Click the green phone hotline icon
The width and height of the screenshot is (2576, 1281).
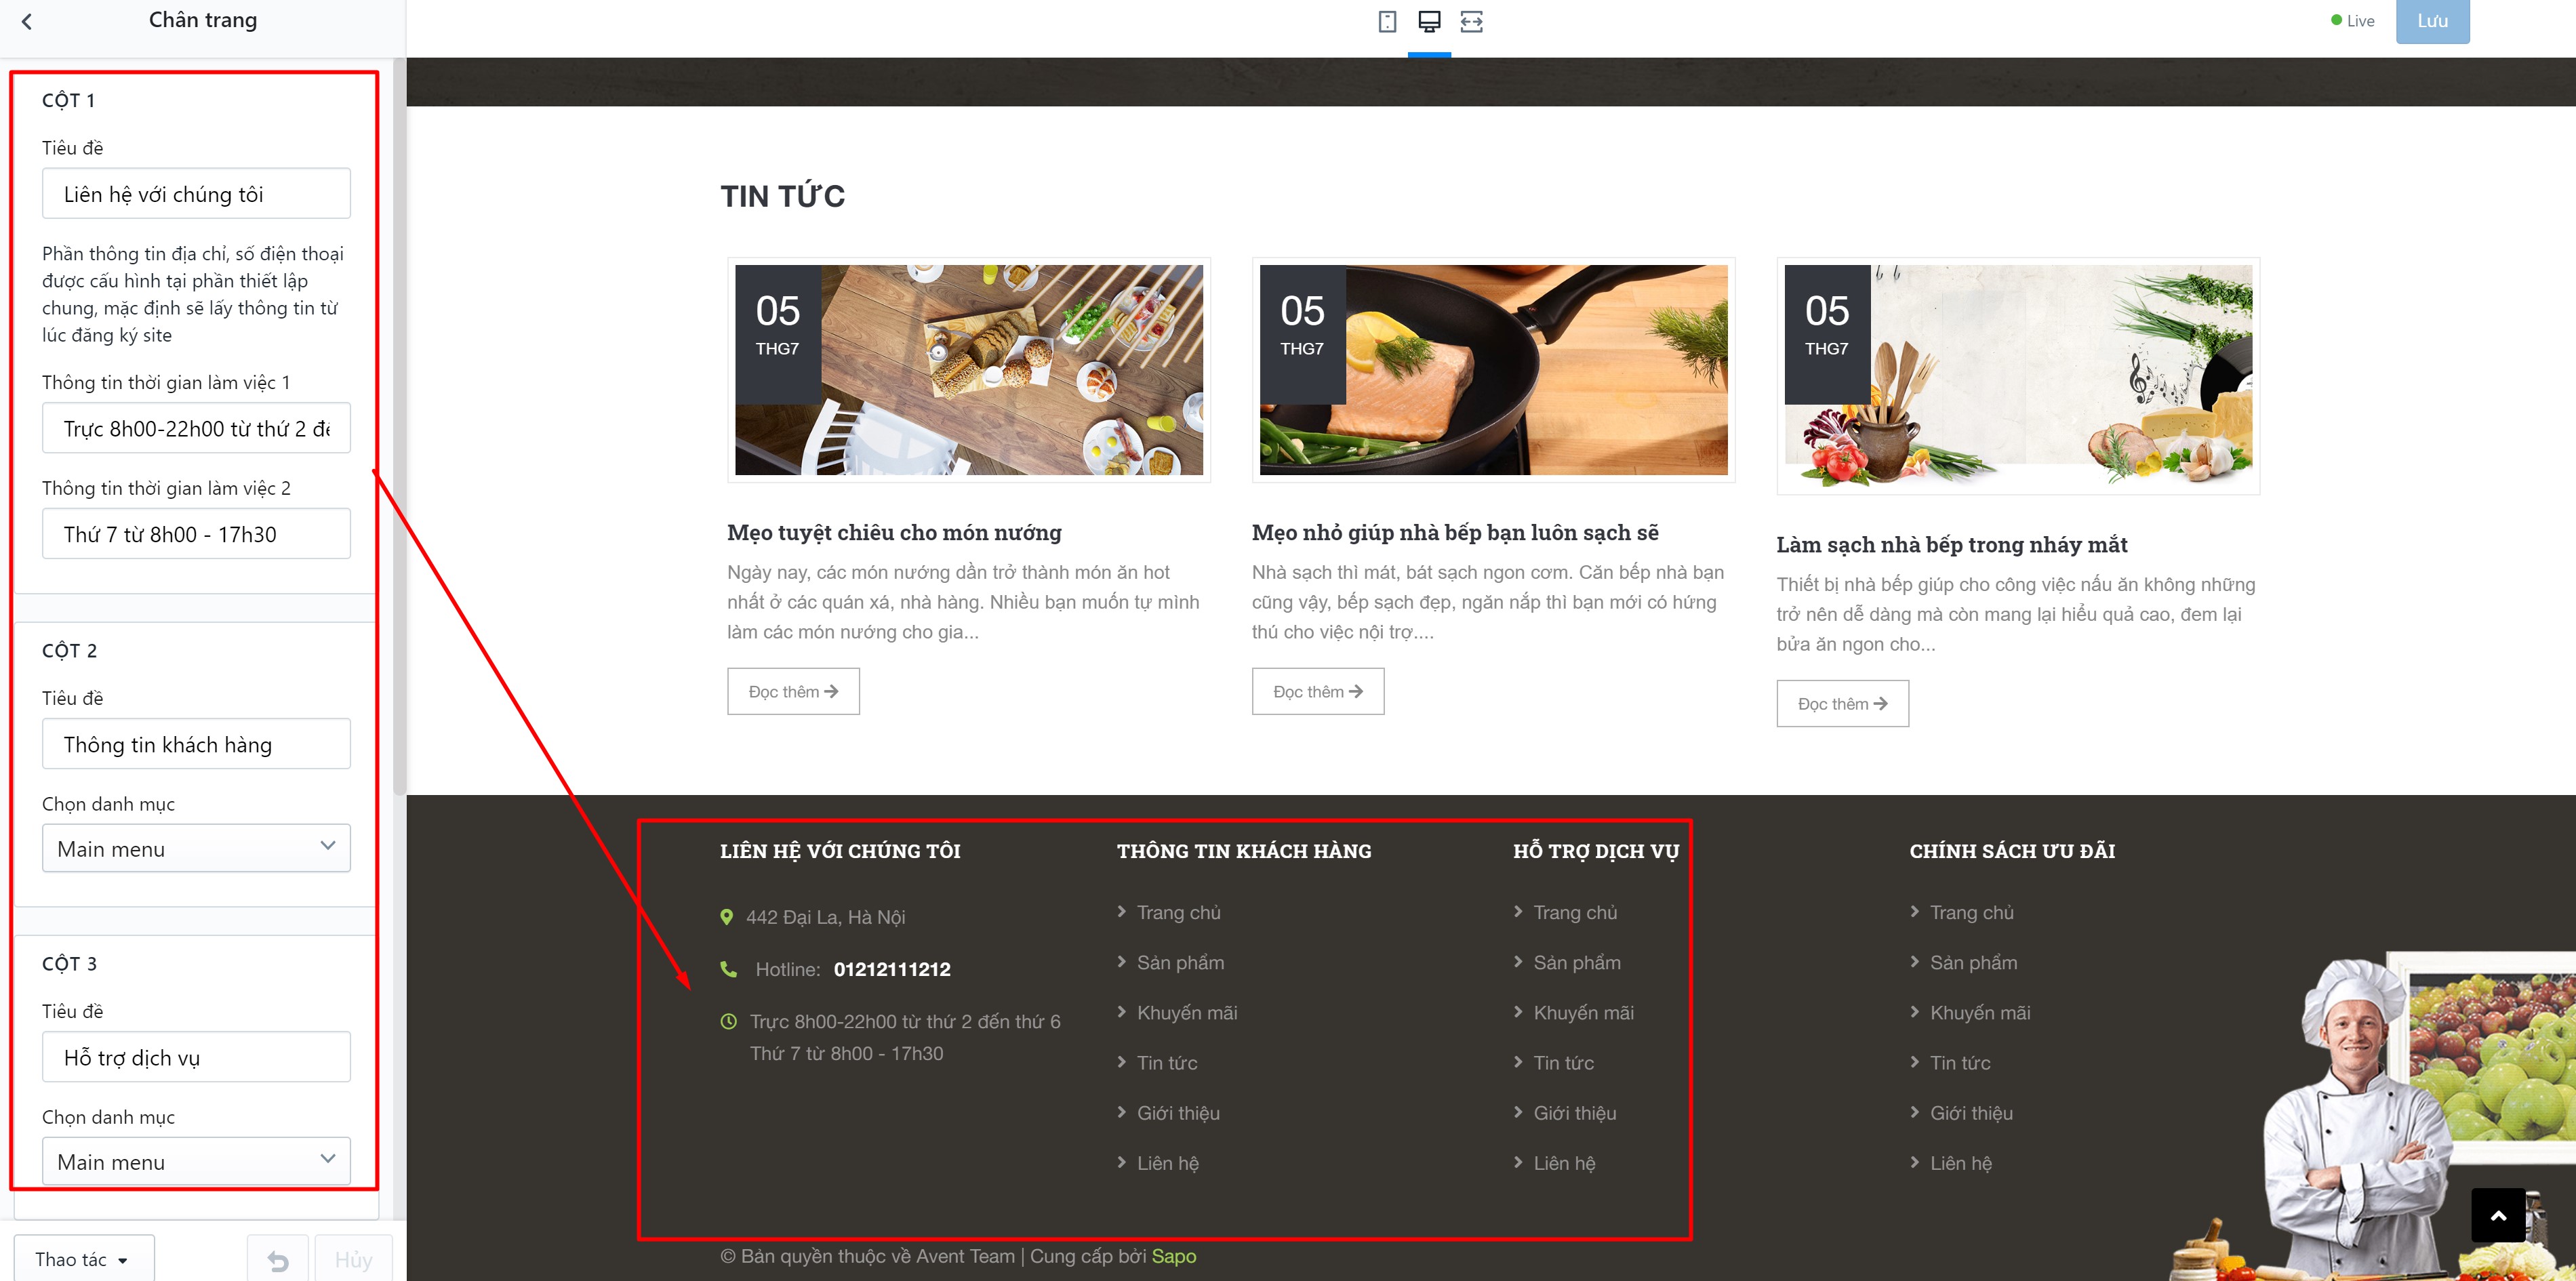(729, 969)
